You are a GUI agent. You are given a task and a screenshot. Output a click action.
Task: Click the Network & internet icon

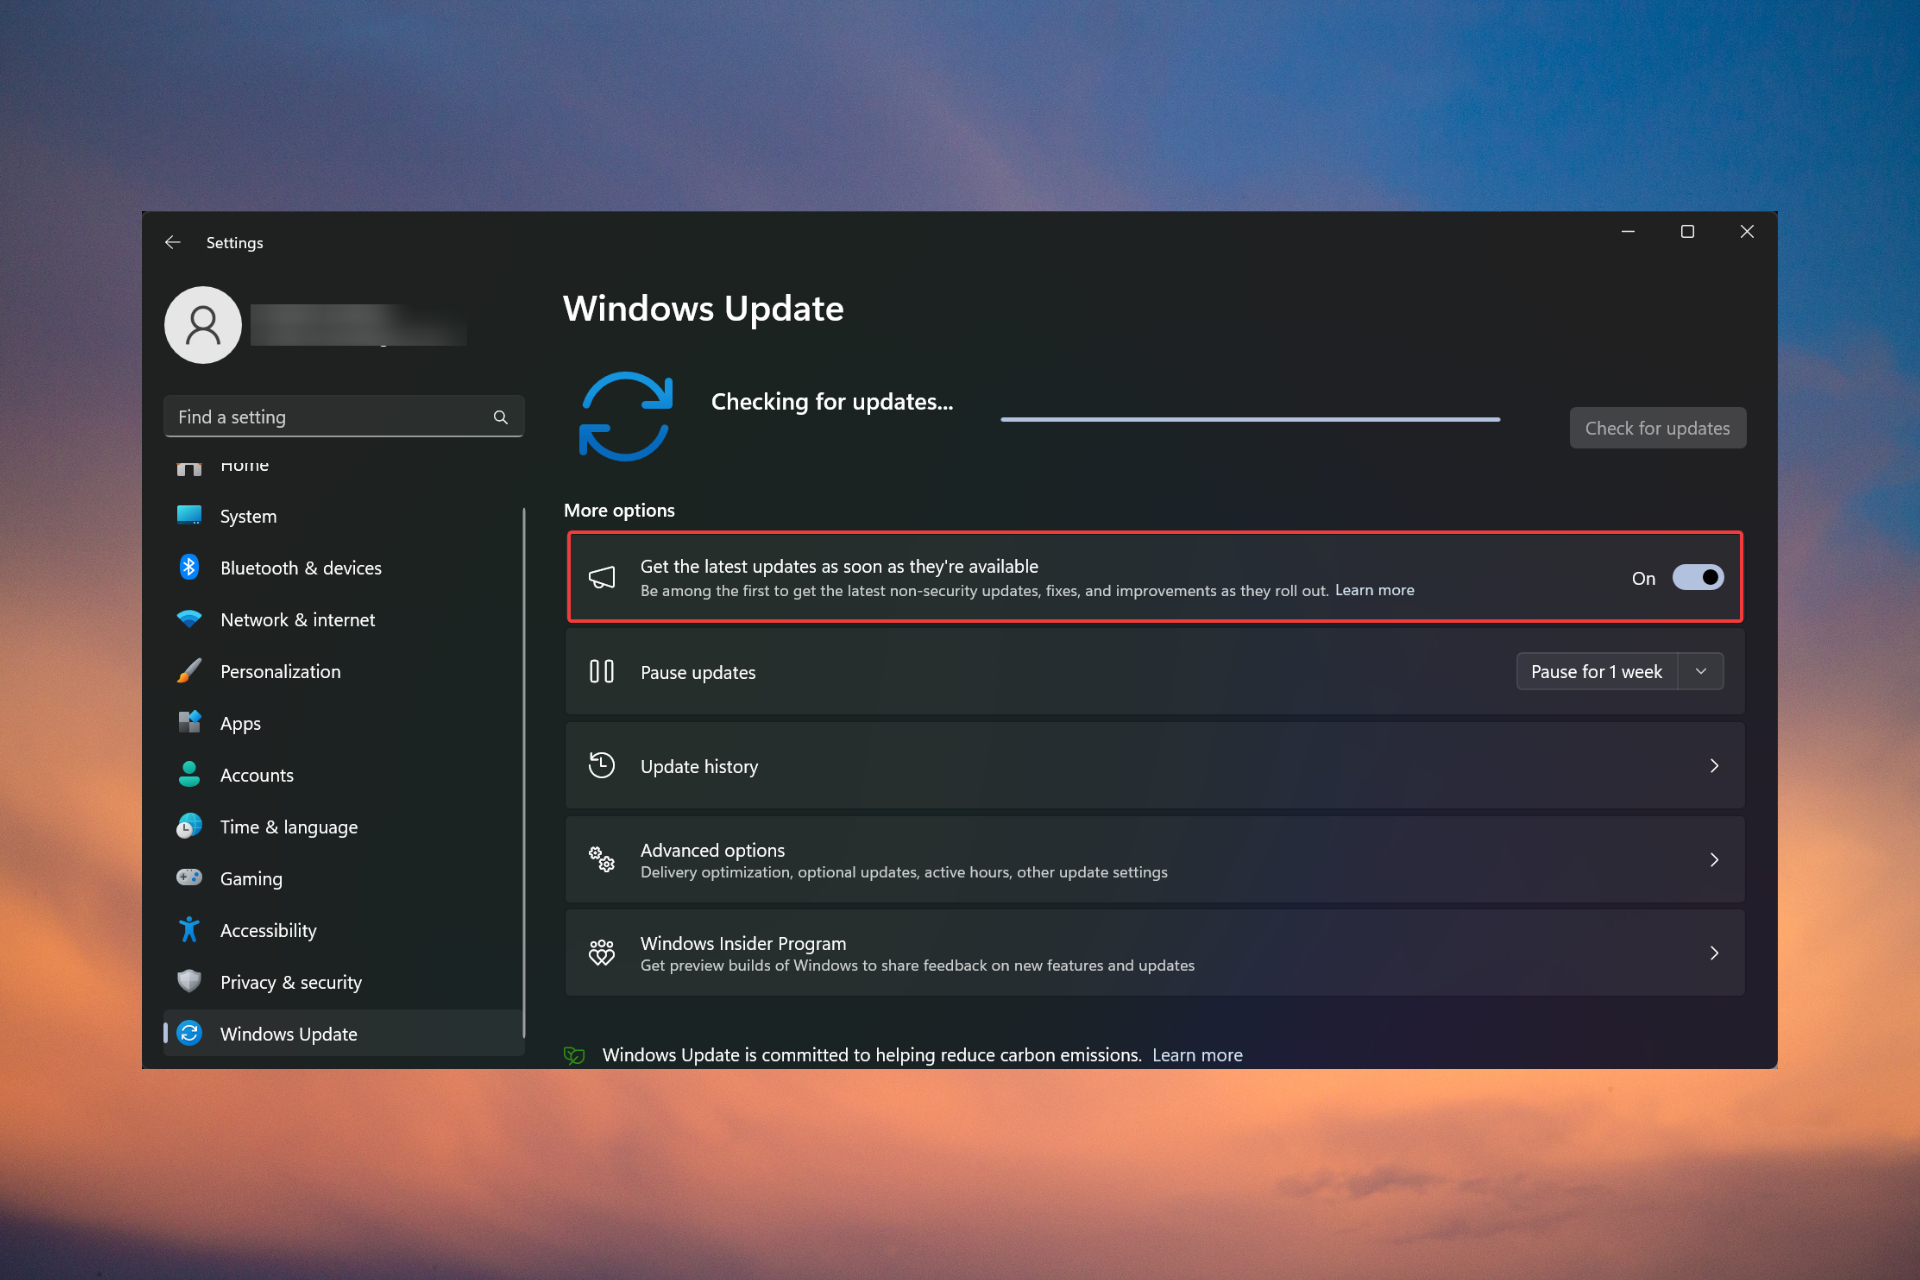tap(191, 619)
